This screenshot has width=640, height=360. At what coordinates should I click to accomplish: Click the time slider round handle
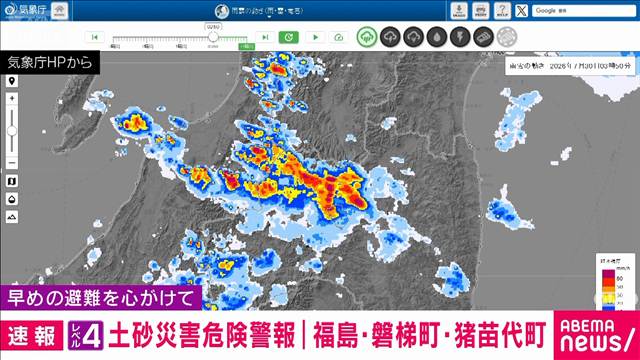tap(213, 37)
